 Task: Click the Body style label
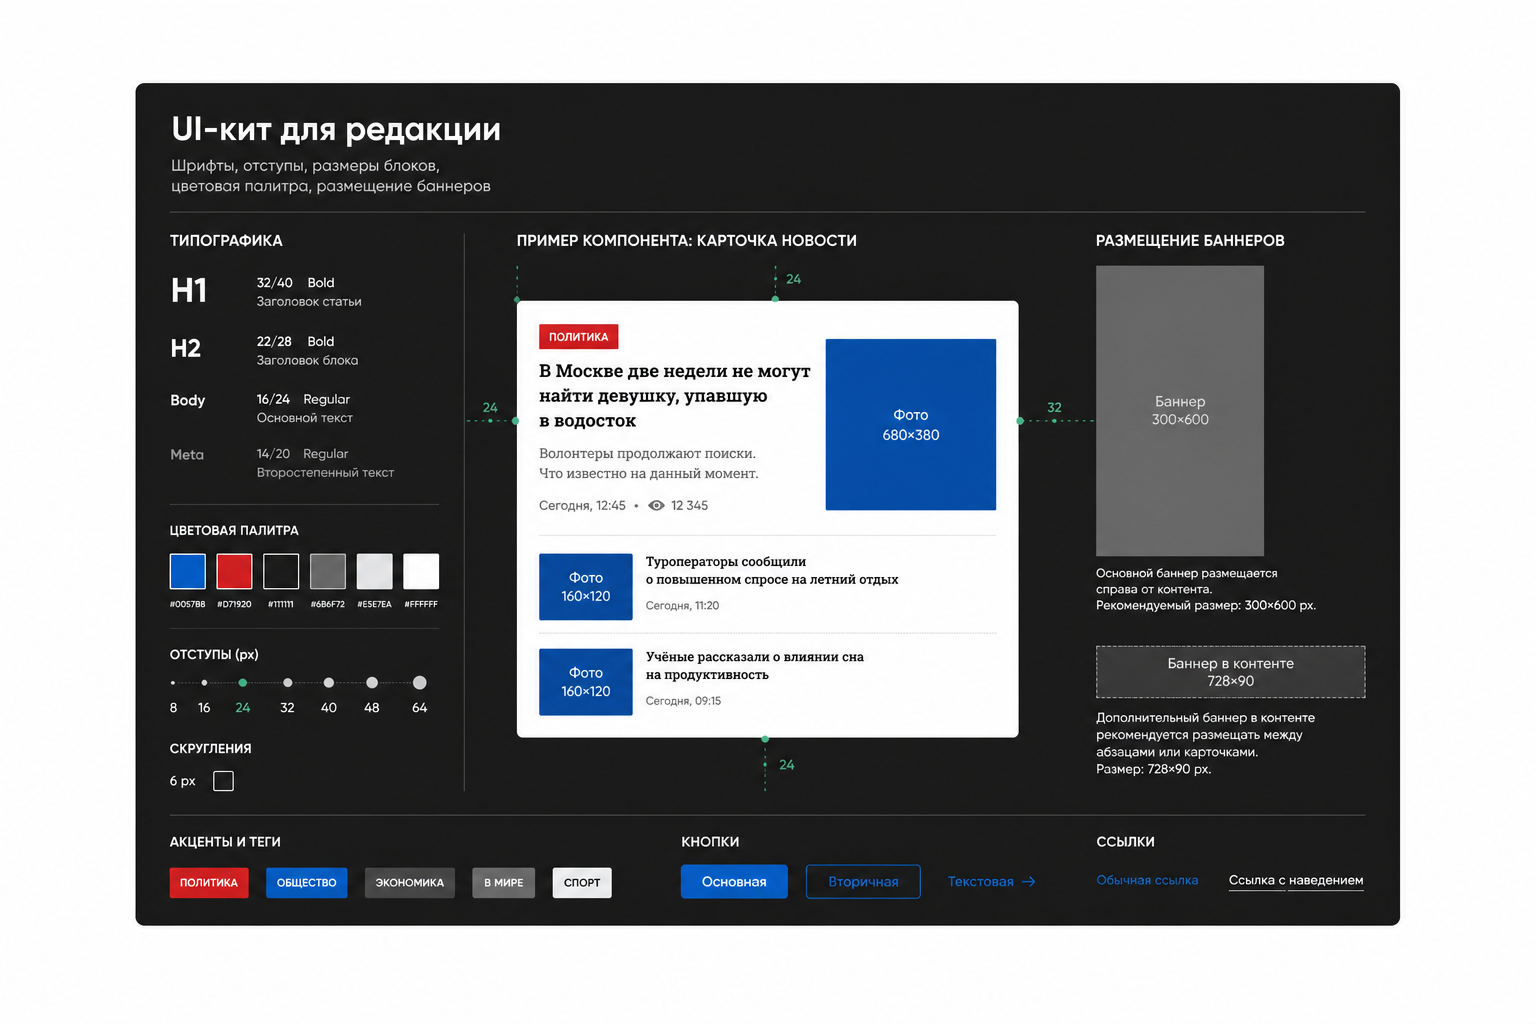188,400
